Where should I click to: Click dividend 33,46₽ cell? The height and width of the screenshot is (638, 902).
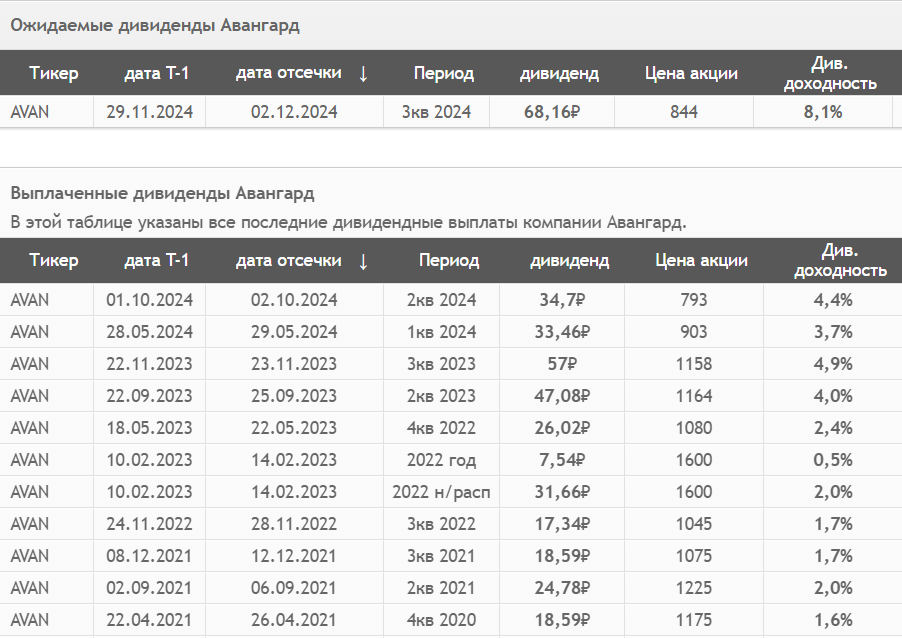(x=562, y=332)
